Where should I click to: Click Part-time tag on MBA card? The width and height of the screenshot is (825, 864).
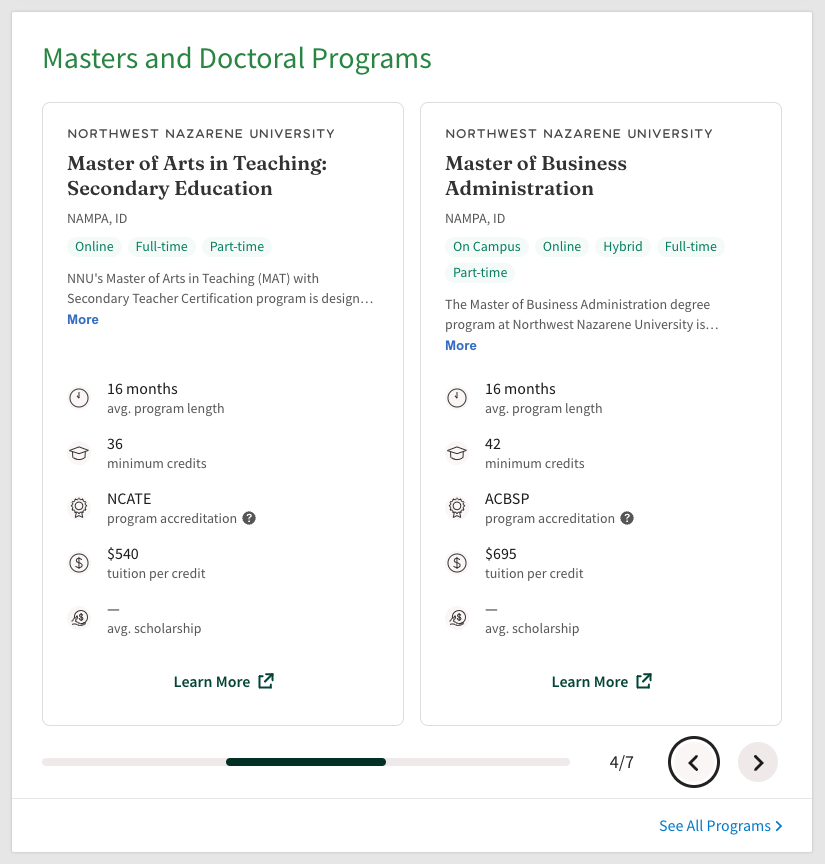pos(480,272)
